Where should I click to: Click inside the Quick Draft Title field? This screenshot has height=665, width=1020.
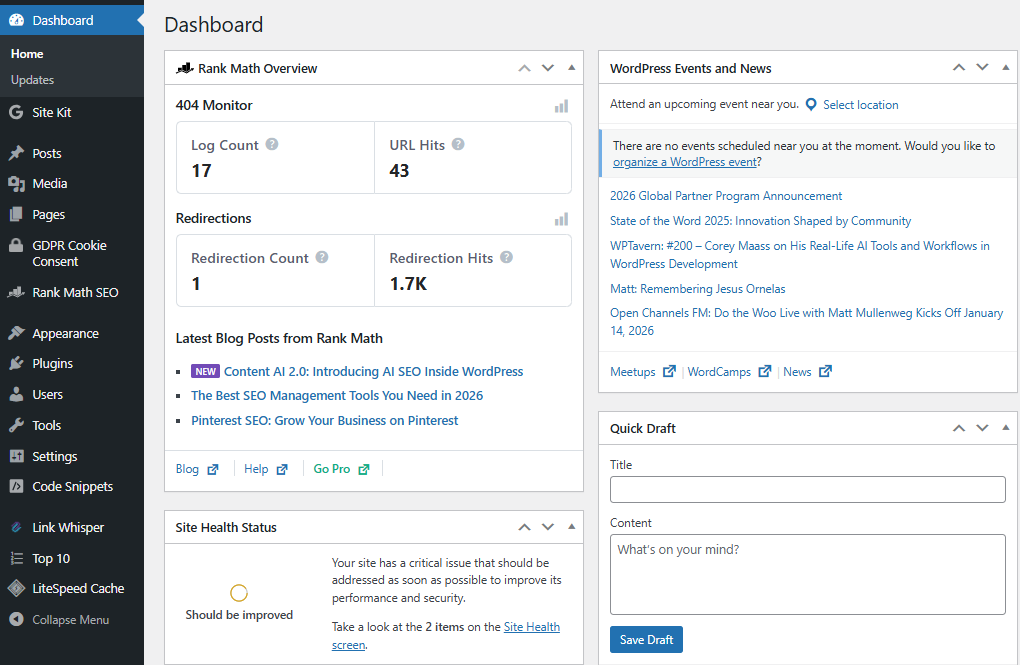coord(806,489)
